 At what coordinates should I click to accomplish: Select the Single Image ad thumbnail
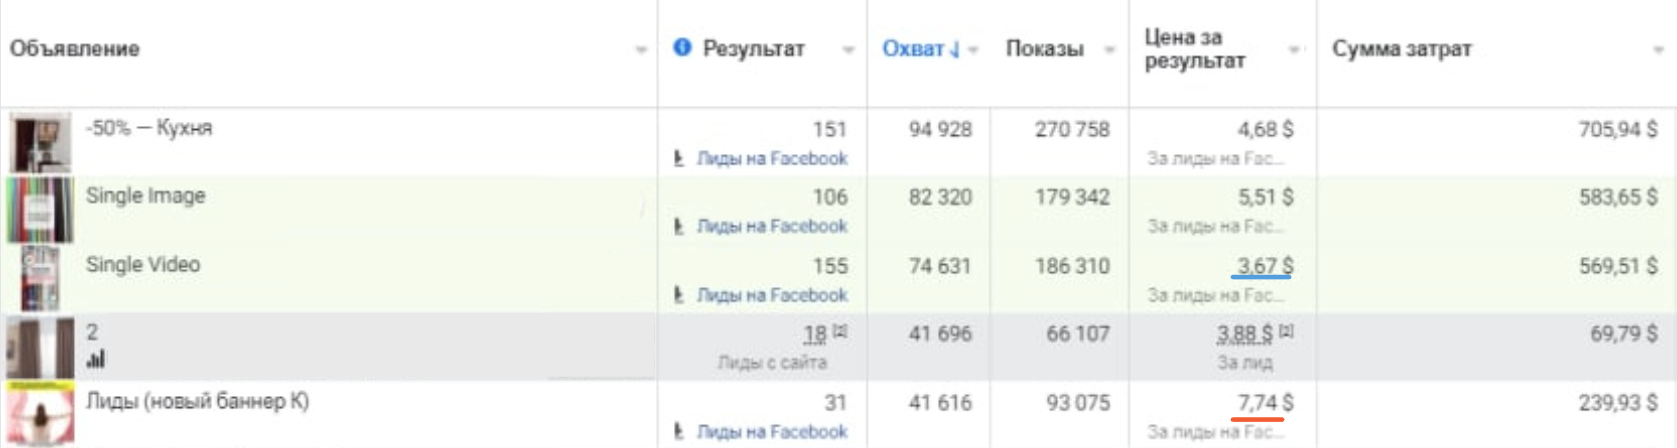[40, 210]
